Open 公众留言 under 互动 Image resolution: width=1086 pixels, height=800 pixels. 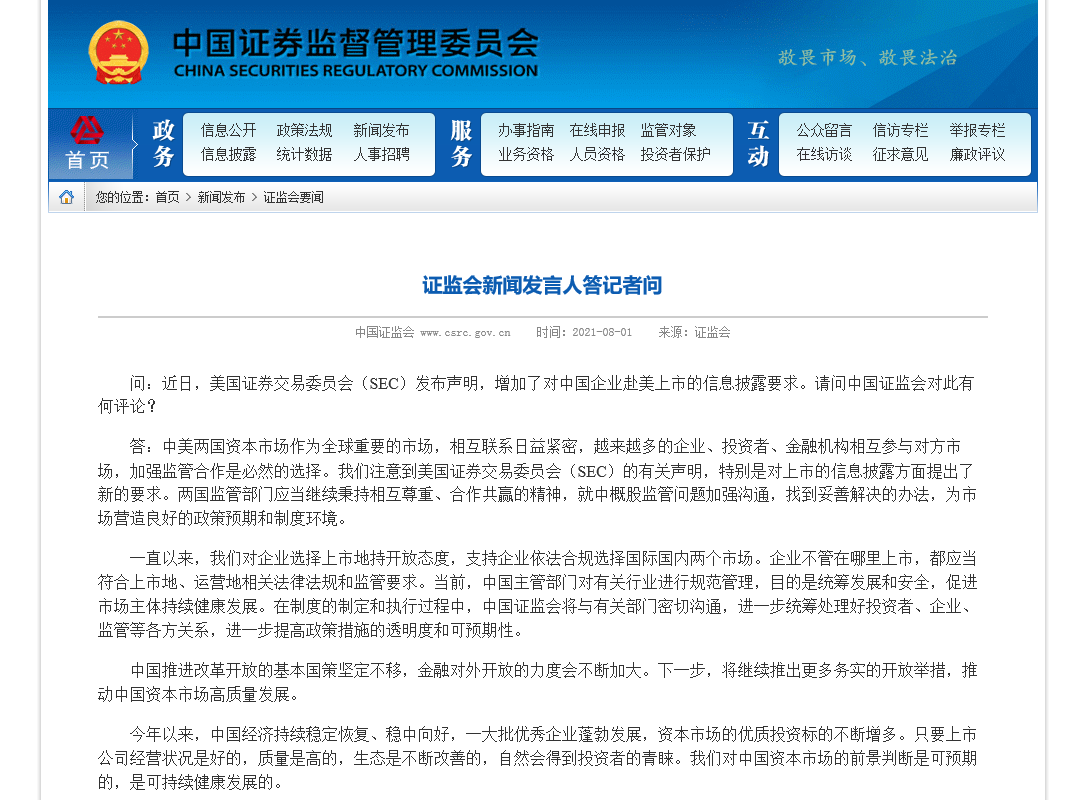(824, 130)
